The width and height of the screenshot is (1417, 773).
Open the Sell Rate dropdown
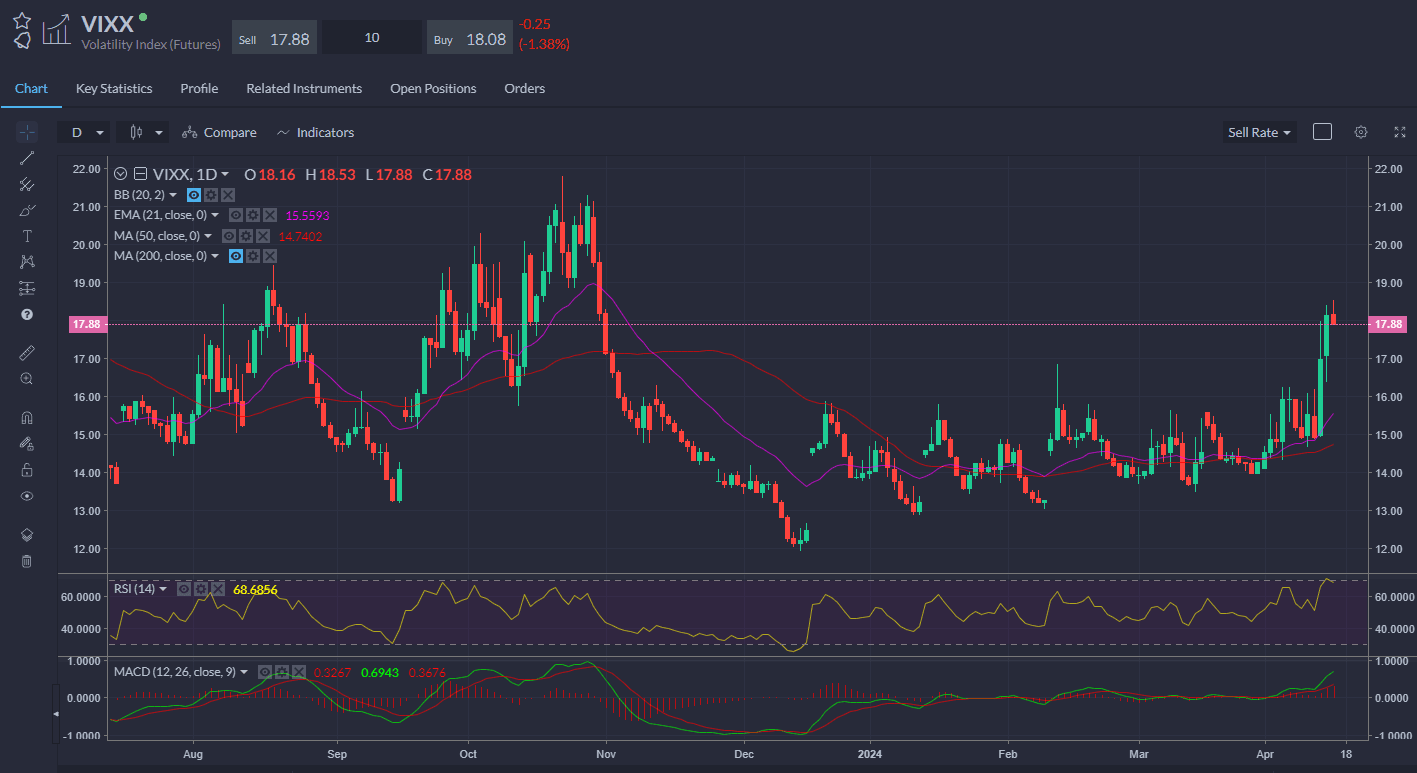[x=1259, y=132]
